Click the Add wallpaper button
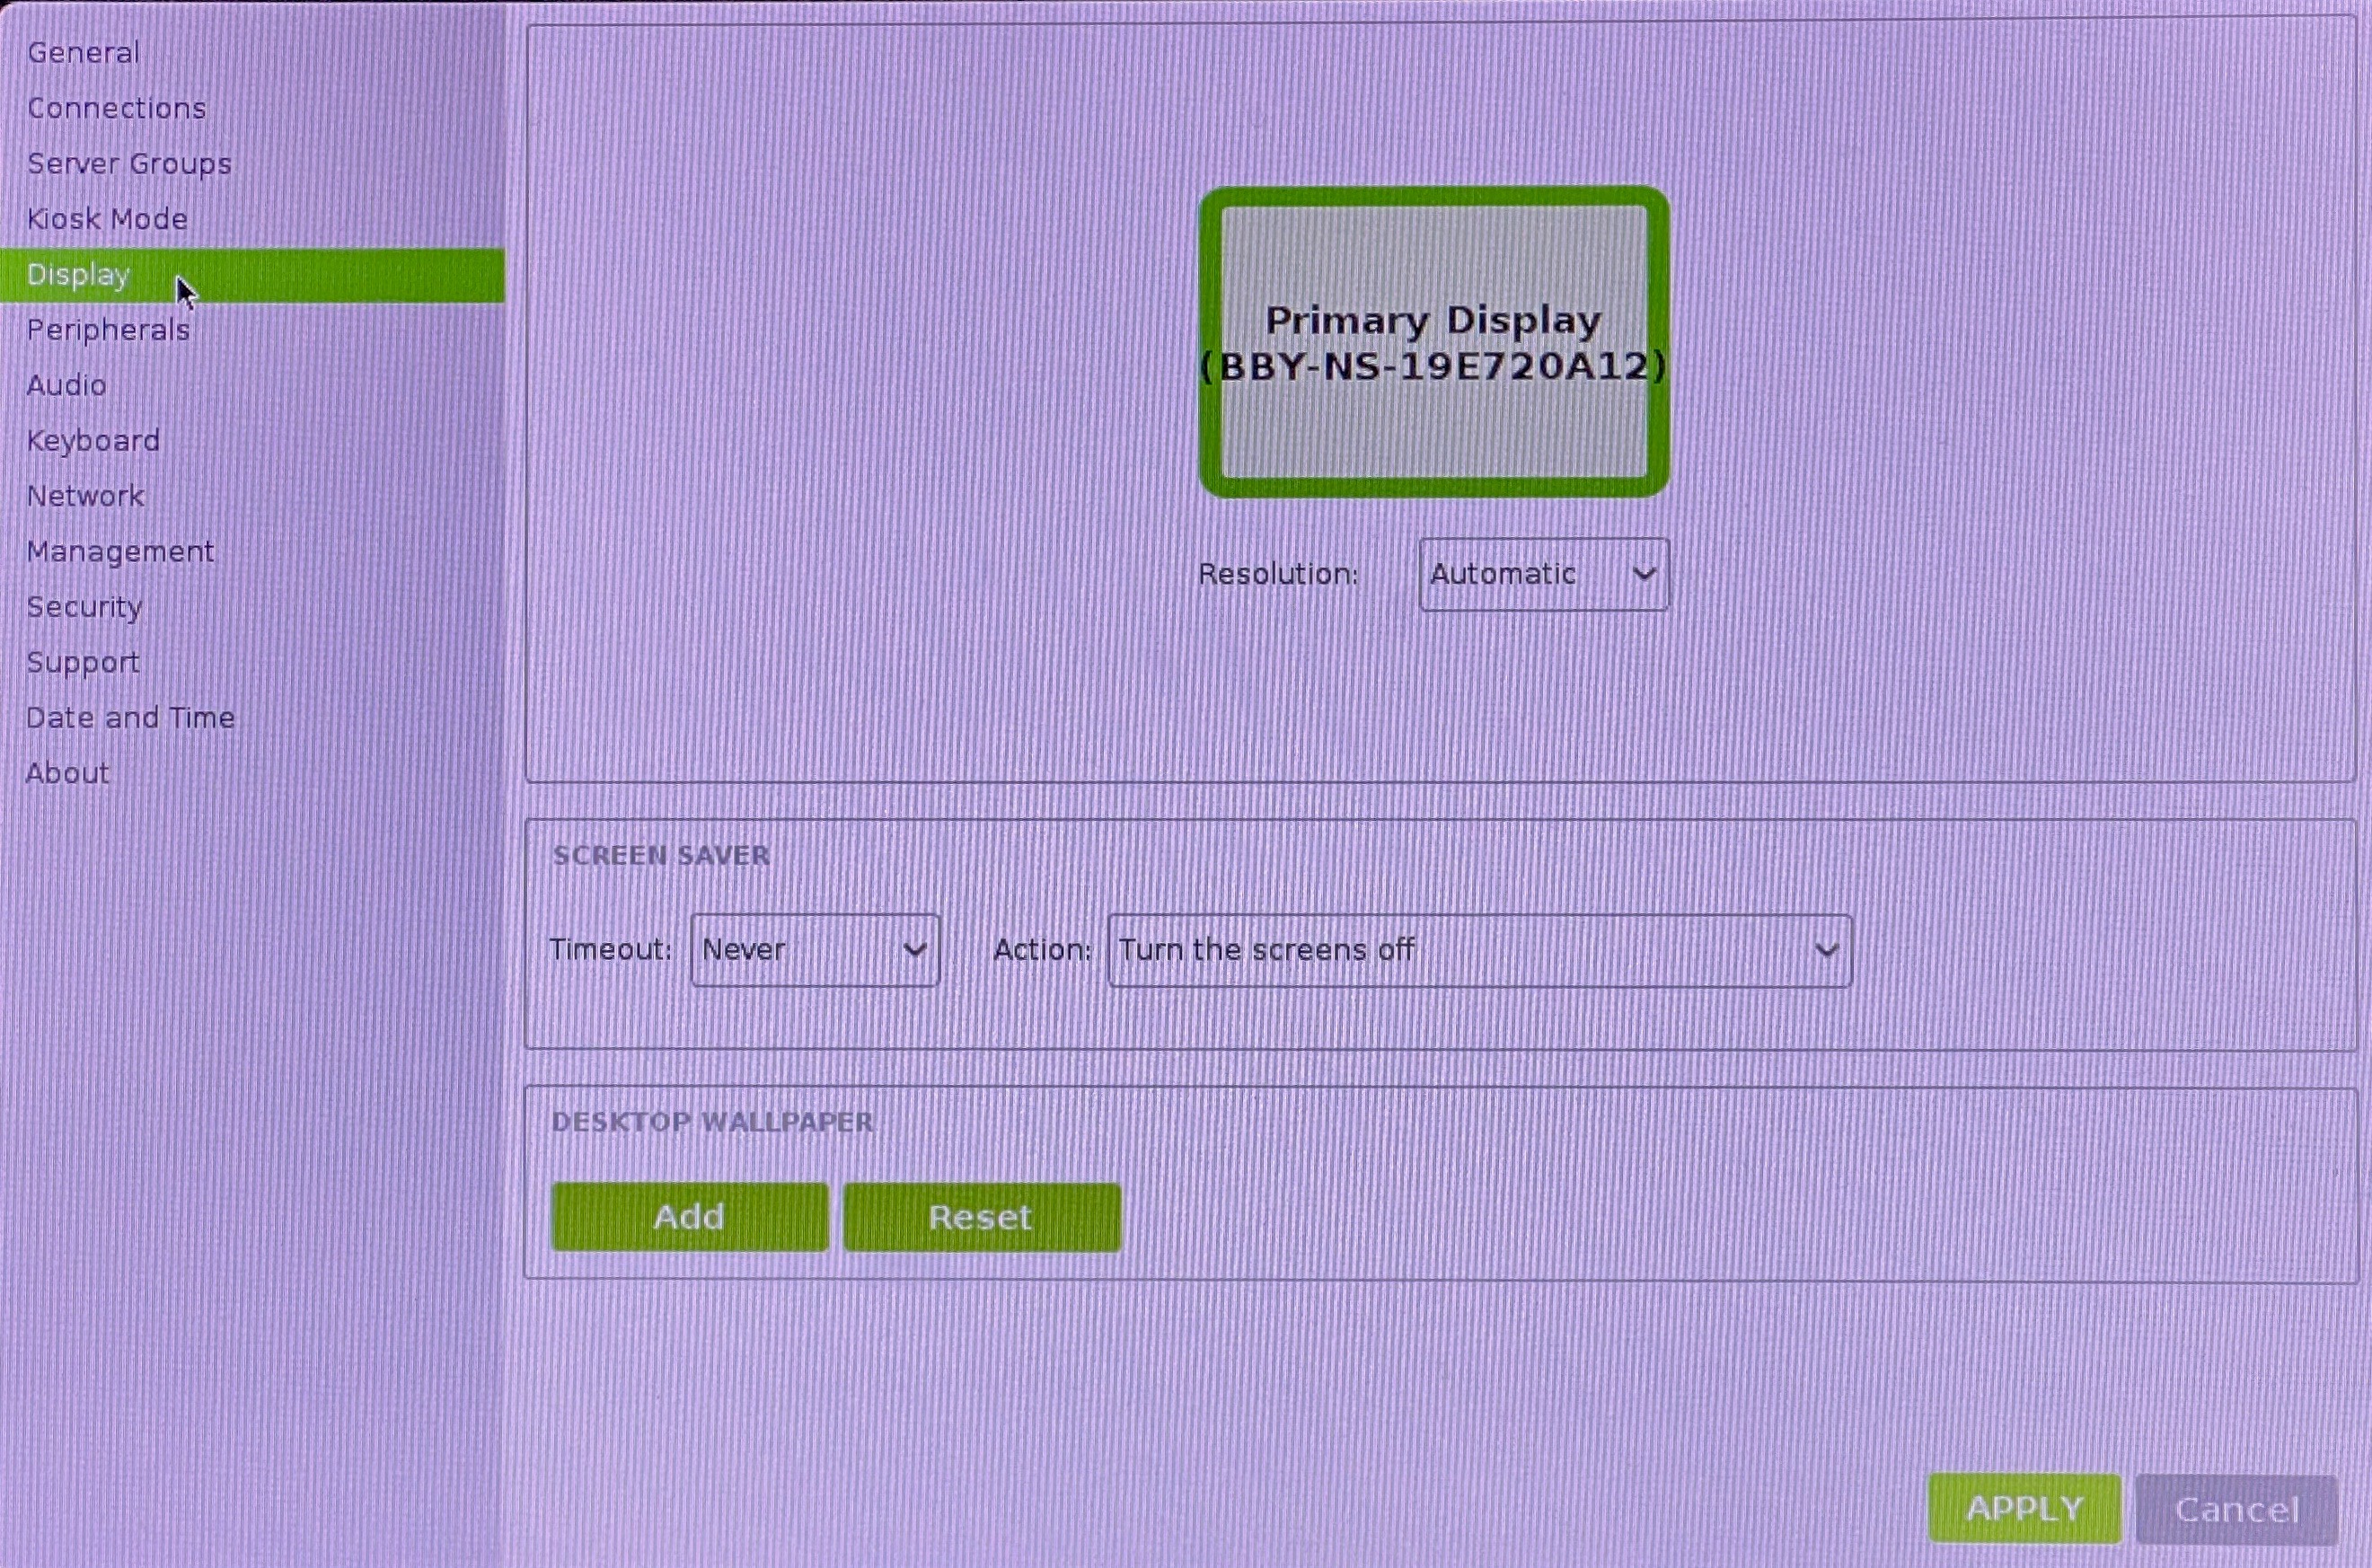 point(689,1217)
